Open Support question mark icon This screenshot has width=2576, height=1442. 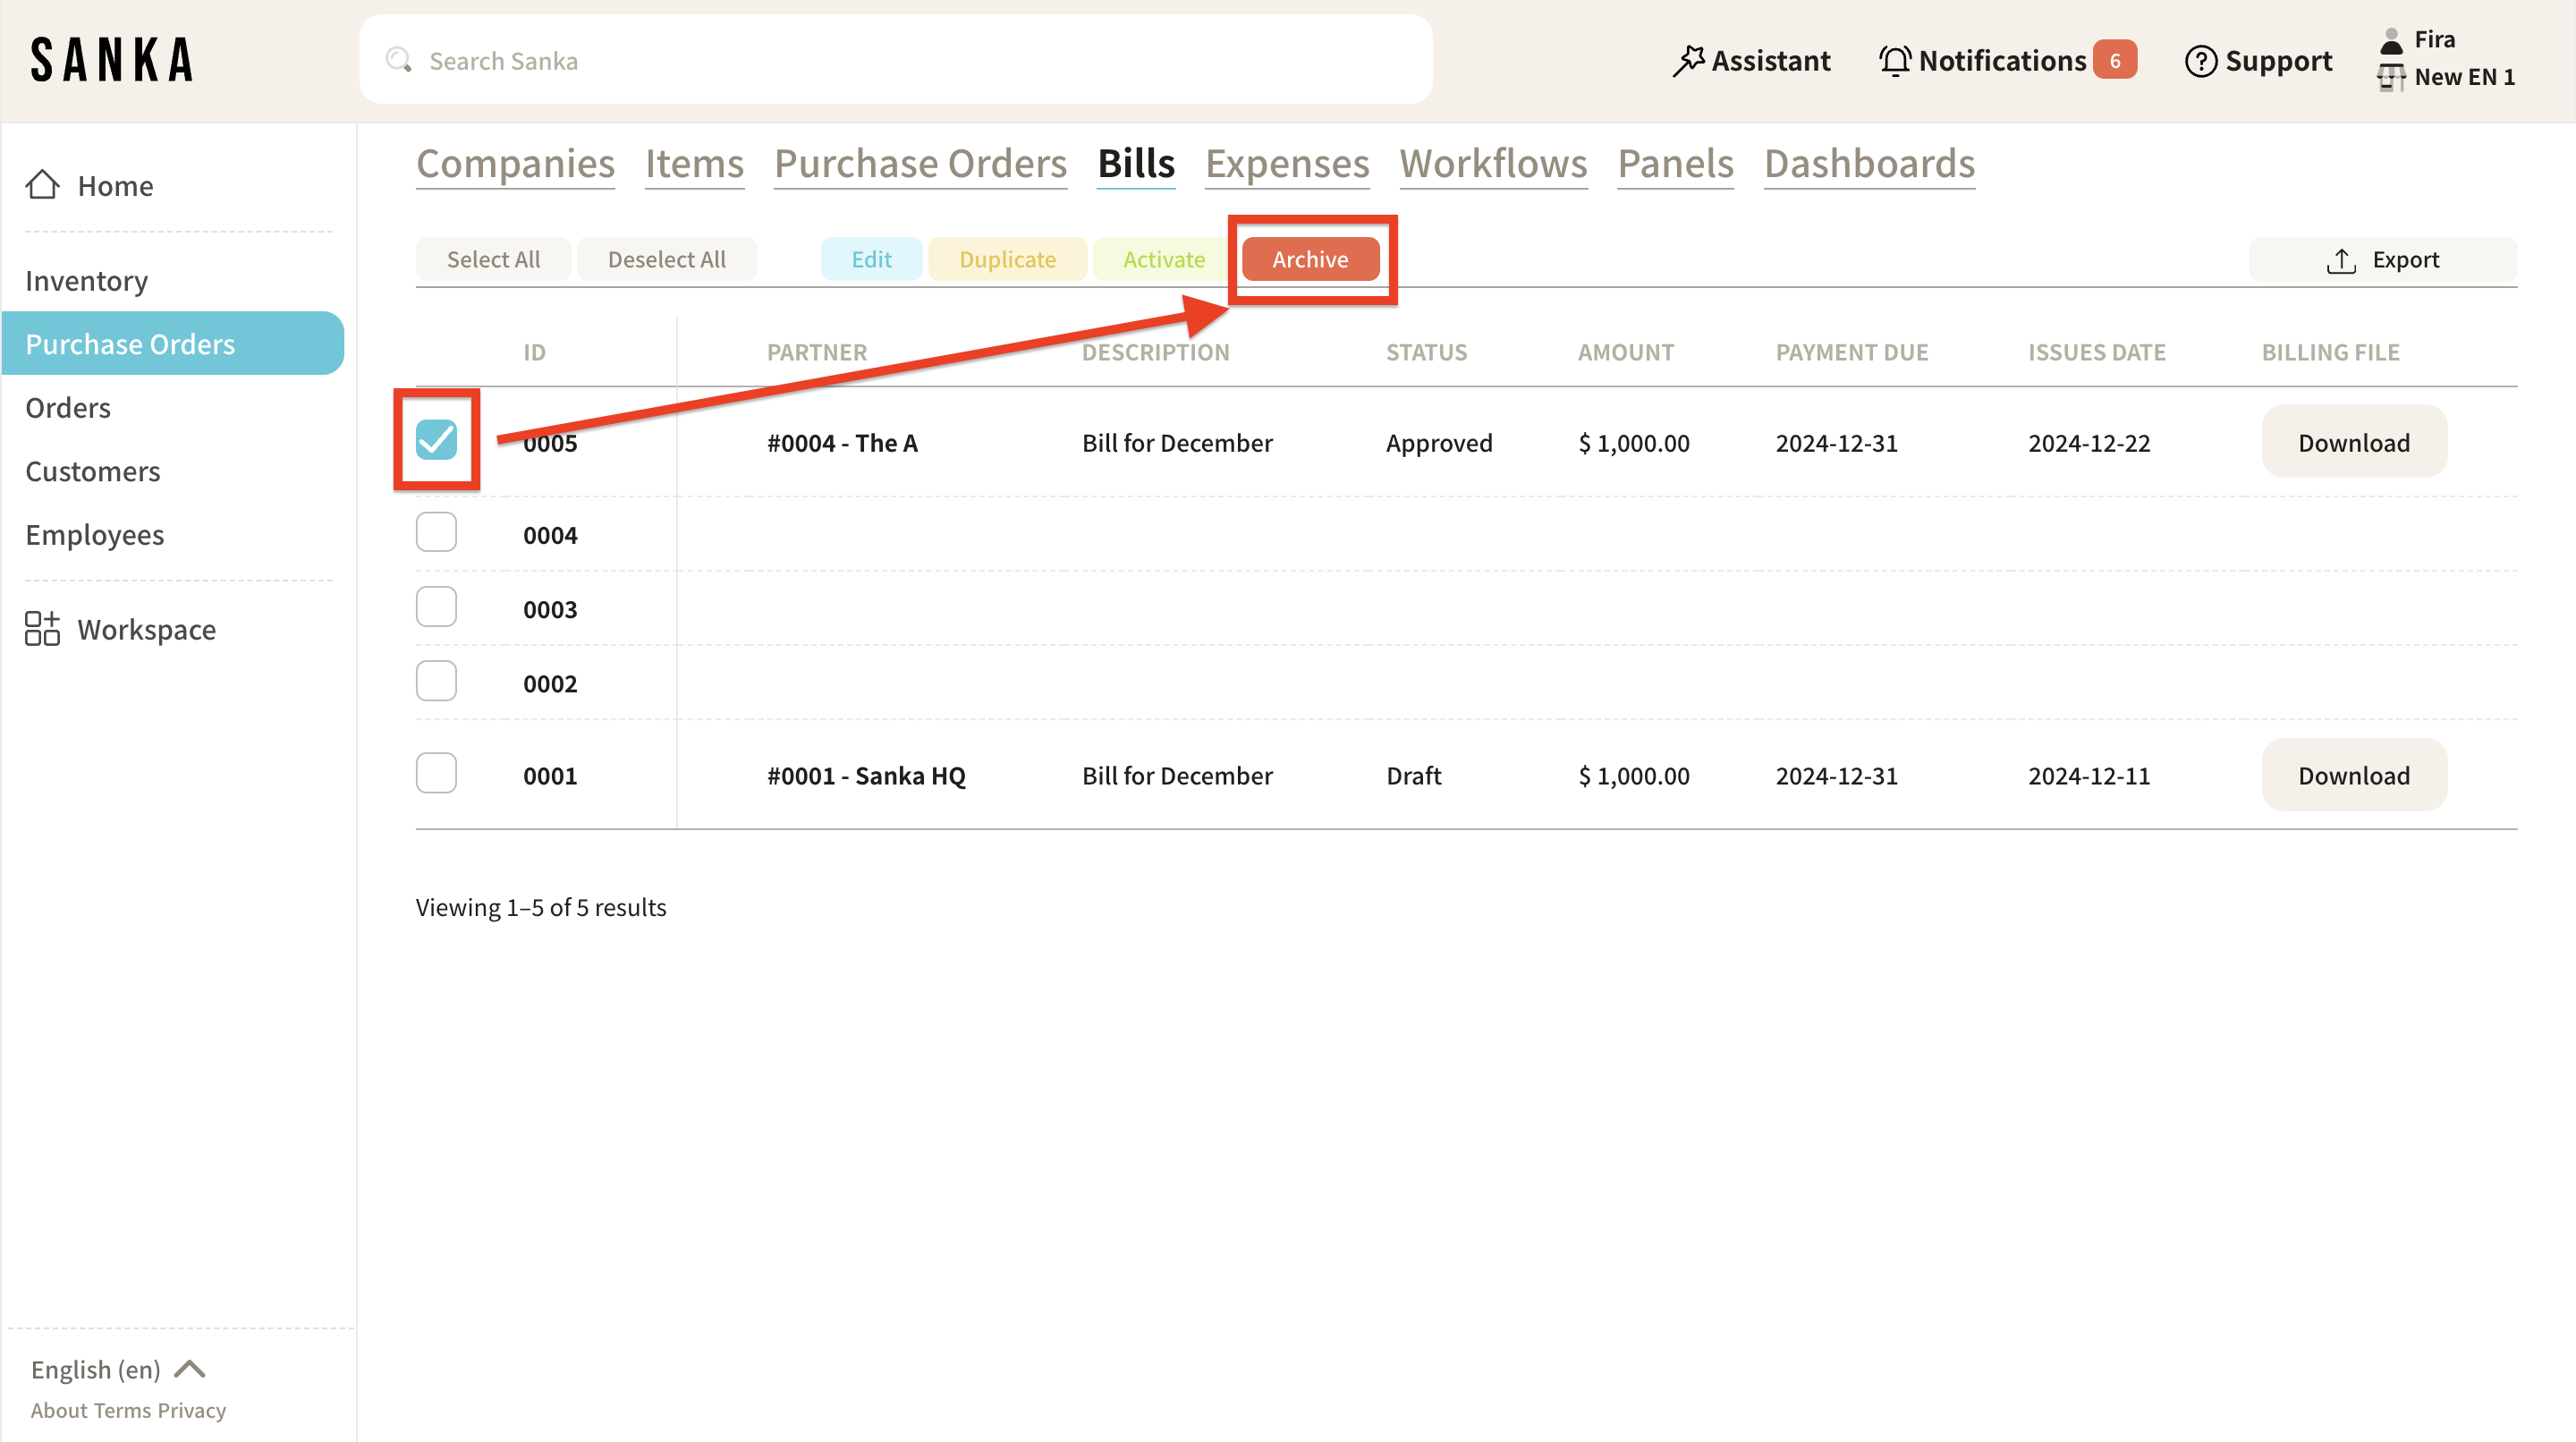(2200, 61)
